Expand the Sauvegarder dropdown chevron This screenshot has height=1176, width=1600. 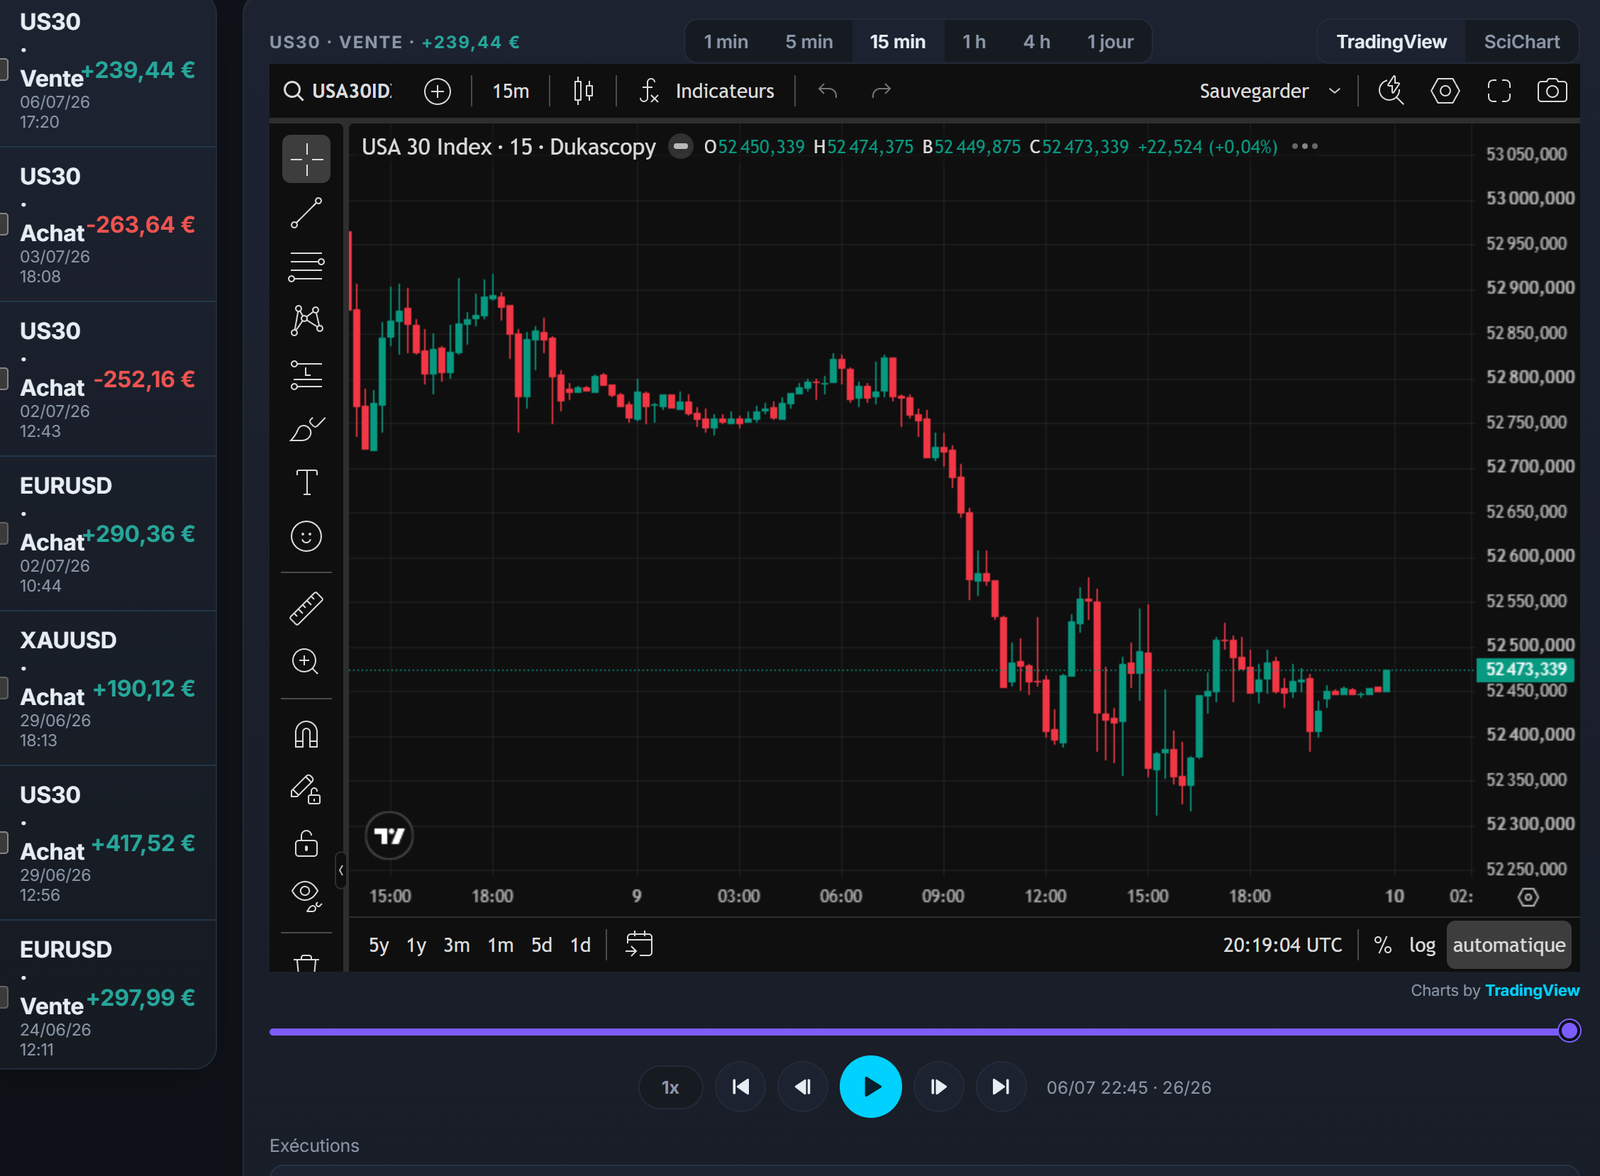click(x=1334, y=91)
